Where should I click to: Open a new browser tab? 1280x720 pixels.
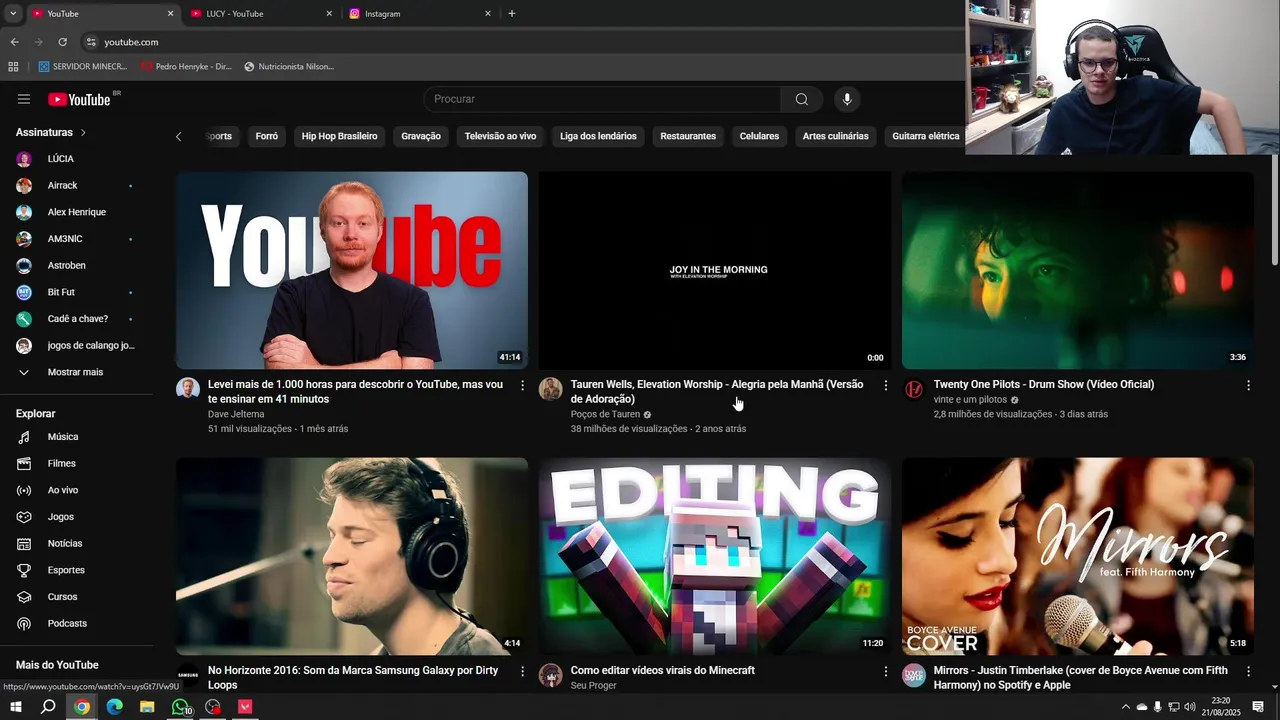click(x=512, y=14)
